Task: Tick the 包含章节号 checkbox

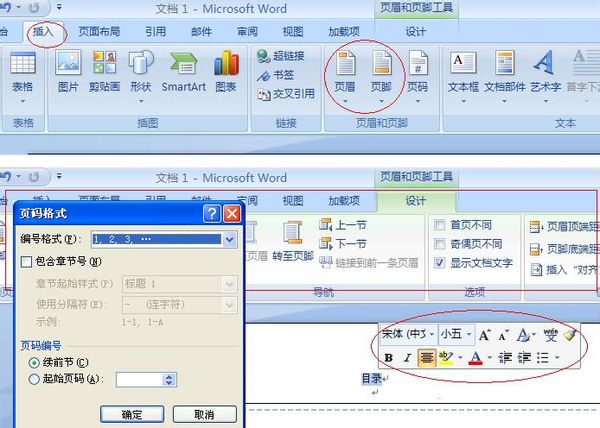Action: 26,262
